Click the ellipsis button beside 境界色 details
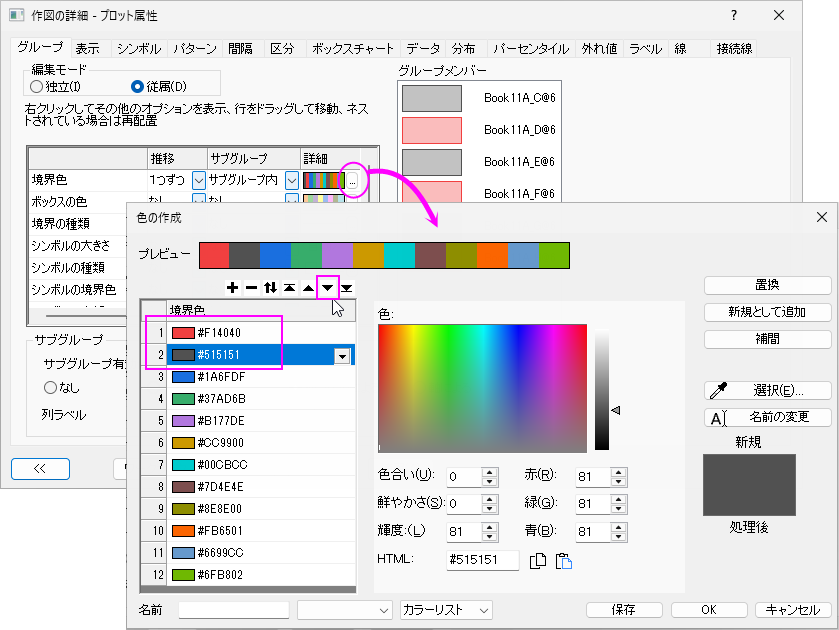The height and width of the screenshot is (630, 839). coord(352,180)
